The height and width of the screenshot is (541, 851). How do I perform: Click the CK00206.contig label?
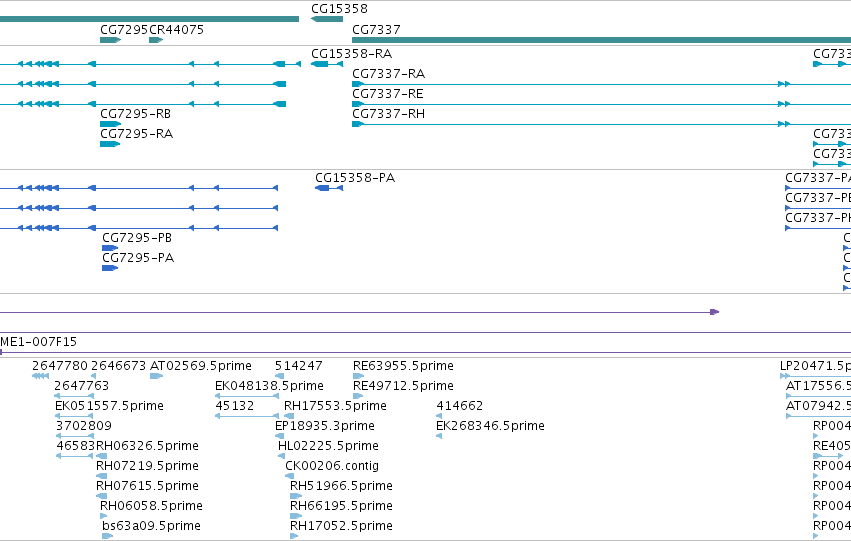point(332,466)
